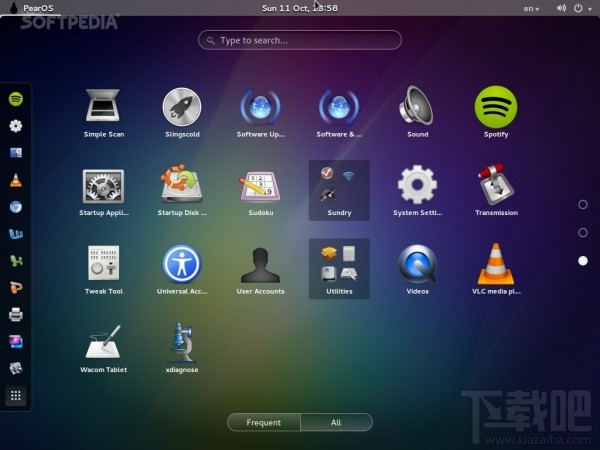Open the Slingscold rocket launcher
The height and width of the screenshot is (450, 600).
pyautogui.click(x=182, y=113)
